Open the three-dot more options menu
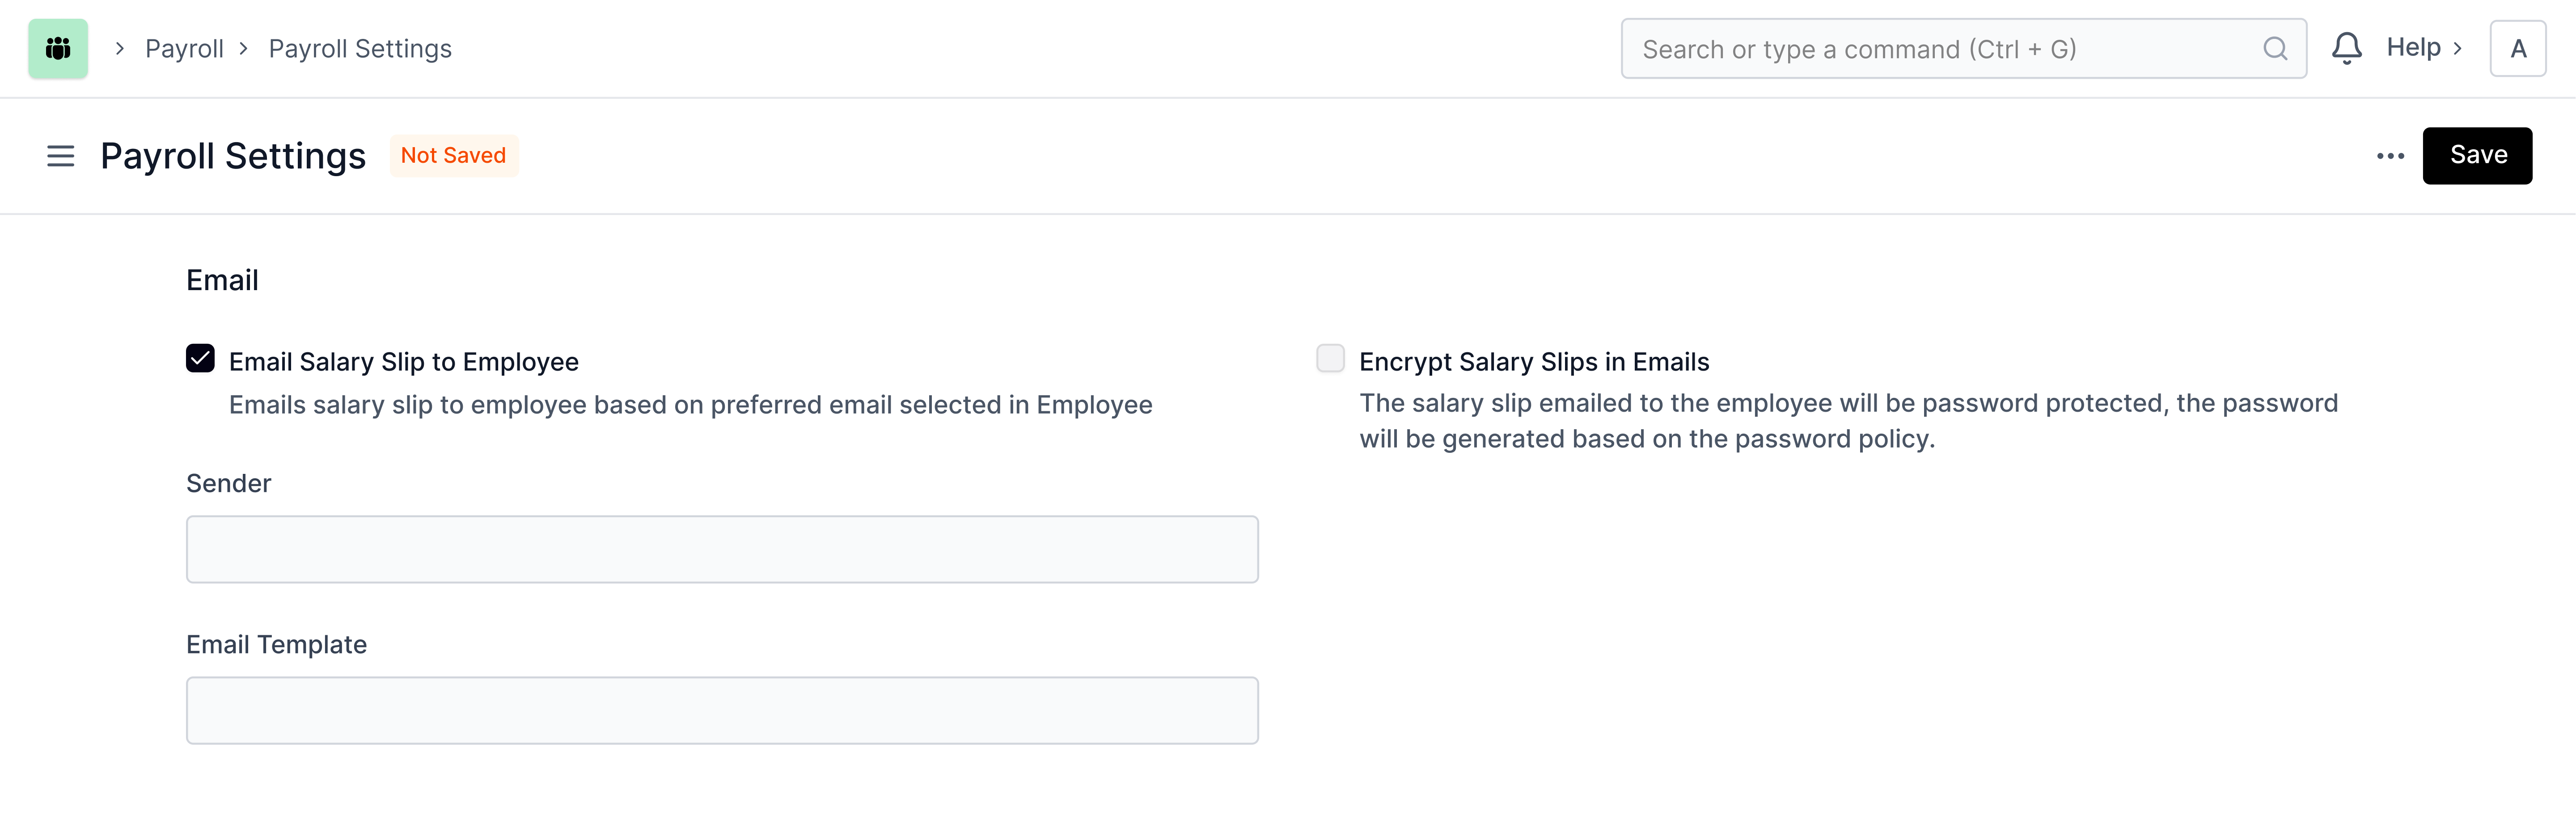Screen dimensions: 2576x819 [2390, 156]
